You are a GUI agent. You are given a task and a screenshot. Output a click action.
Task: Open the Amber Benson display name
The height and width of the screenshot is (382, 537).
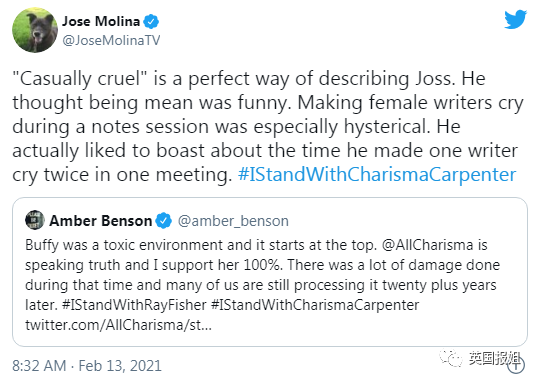click(101, 221)
